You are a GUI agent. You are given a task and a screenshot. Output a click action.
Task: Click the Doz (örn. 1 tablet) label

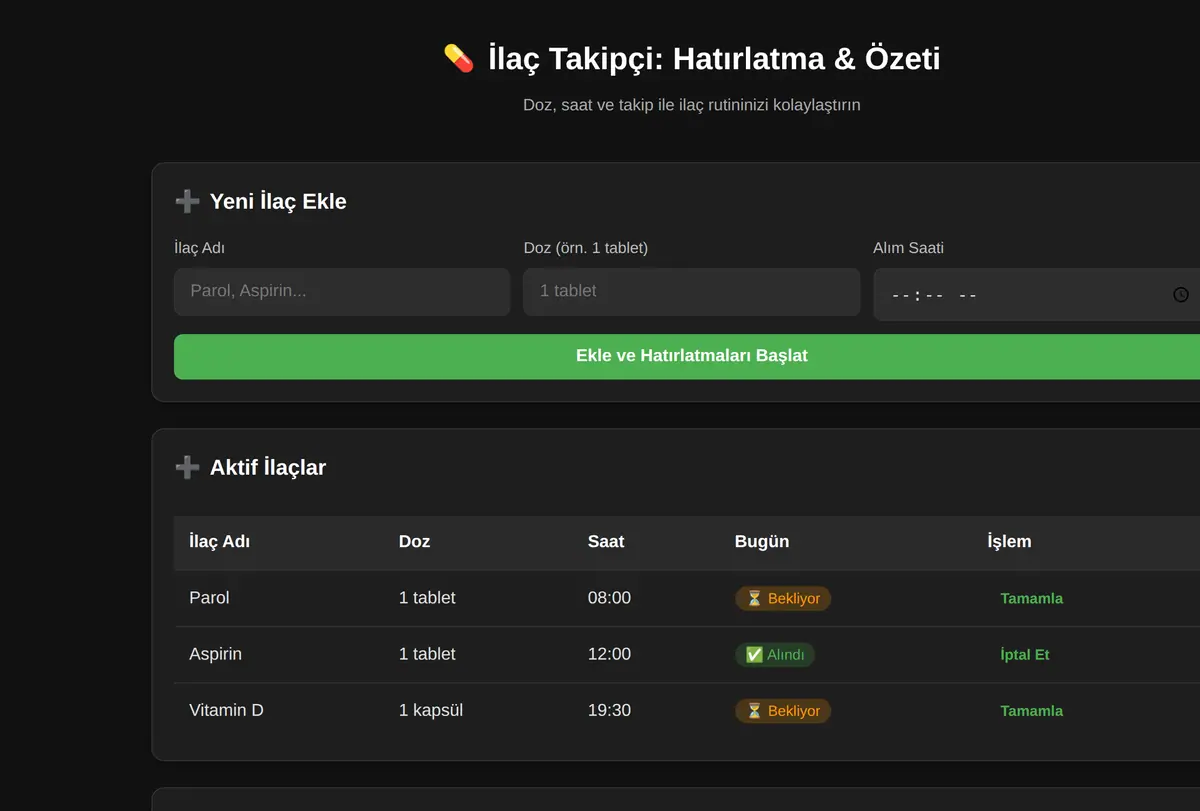[586, 248]
